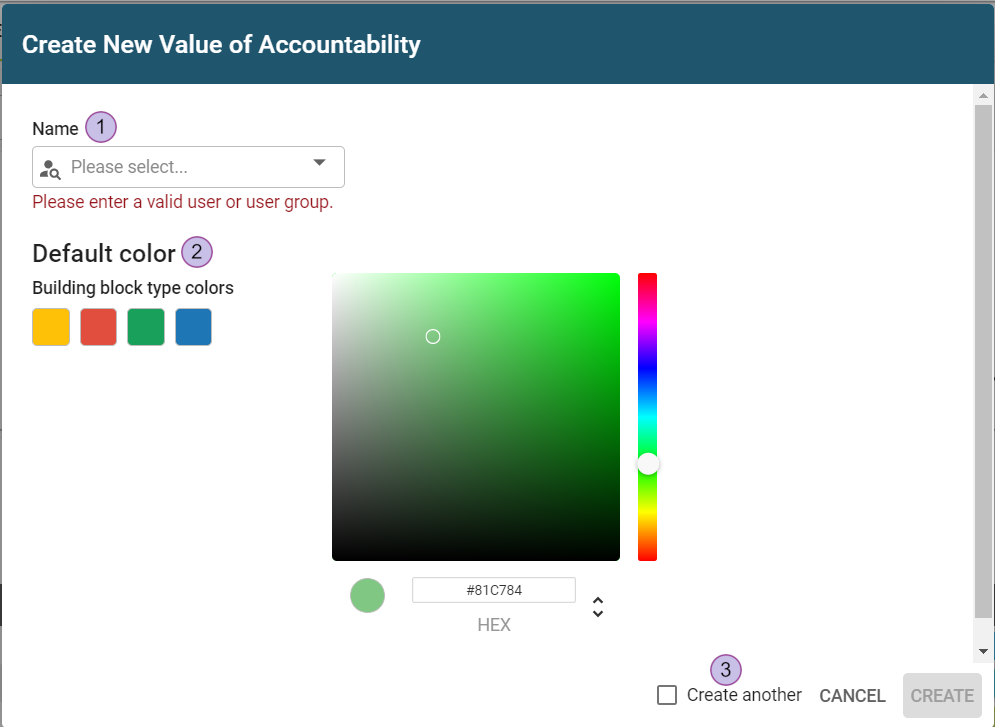The height and width of the screenshot is (727, 995).
Task: Open the Name dropdown arrow
Action: (320, 162)
